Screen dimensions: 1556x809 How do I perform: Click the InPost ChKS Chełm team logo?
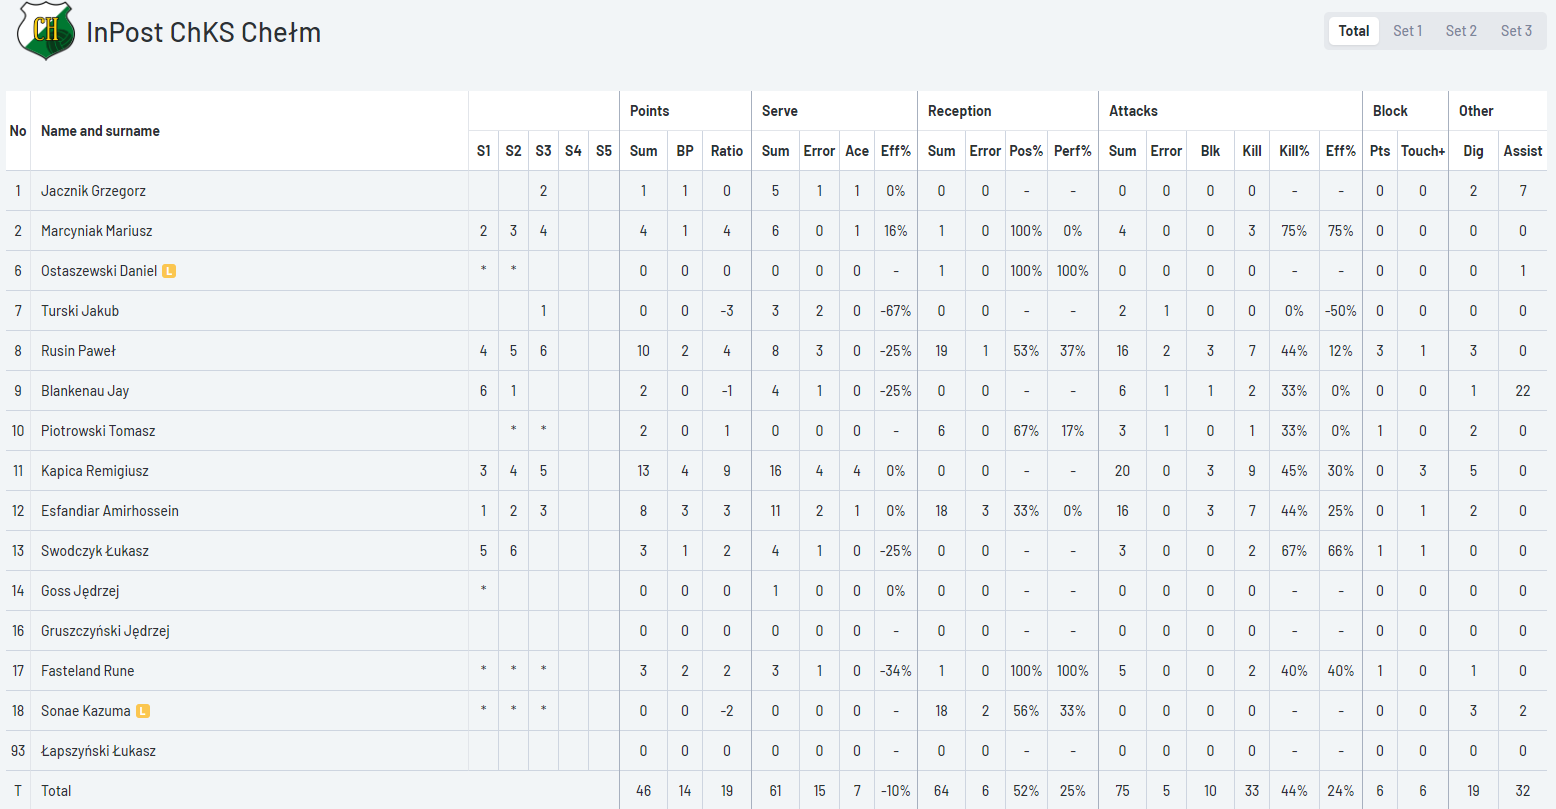[x=46, y=31]
